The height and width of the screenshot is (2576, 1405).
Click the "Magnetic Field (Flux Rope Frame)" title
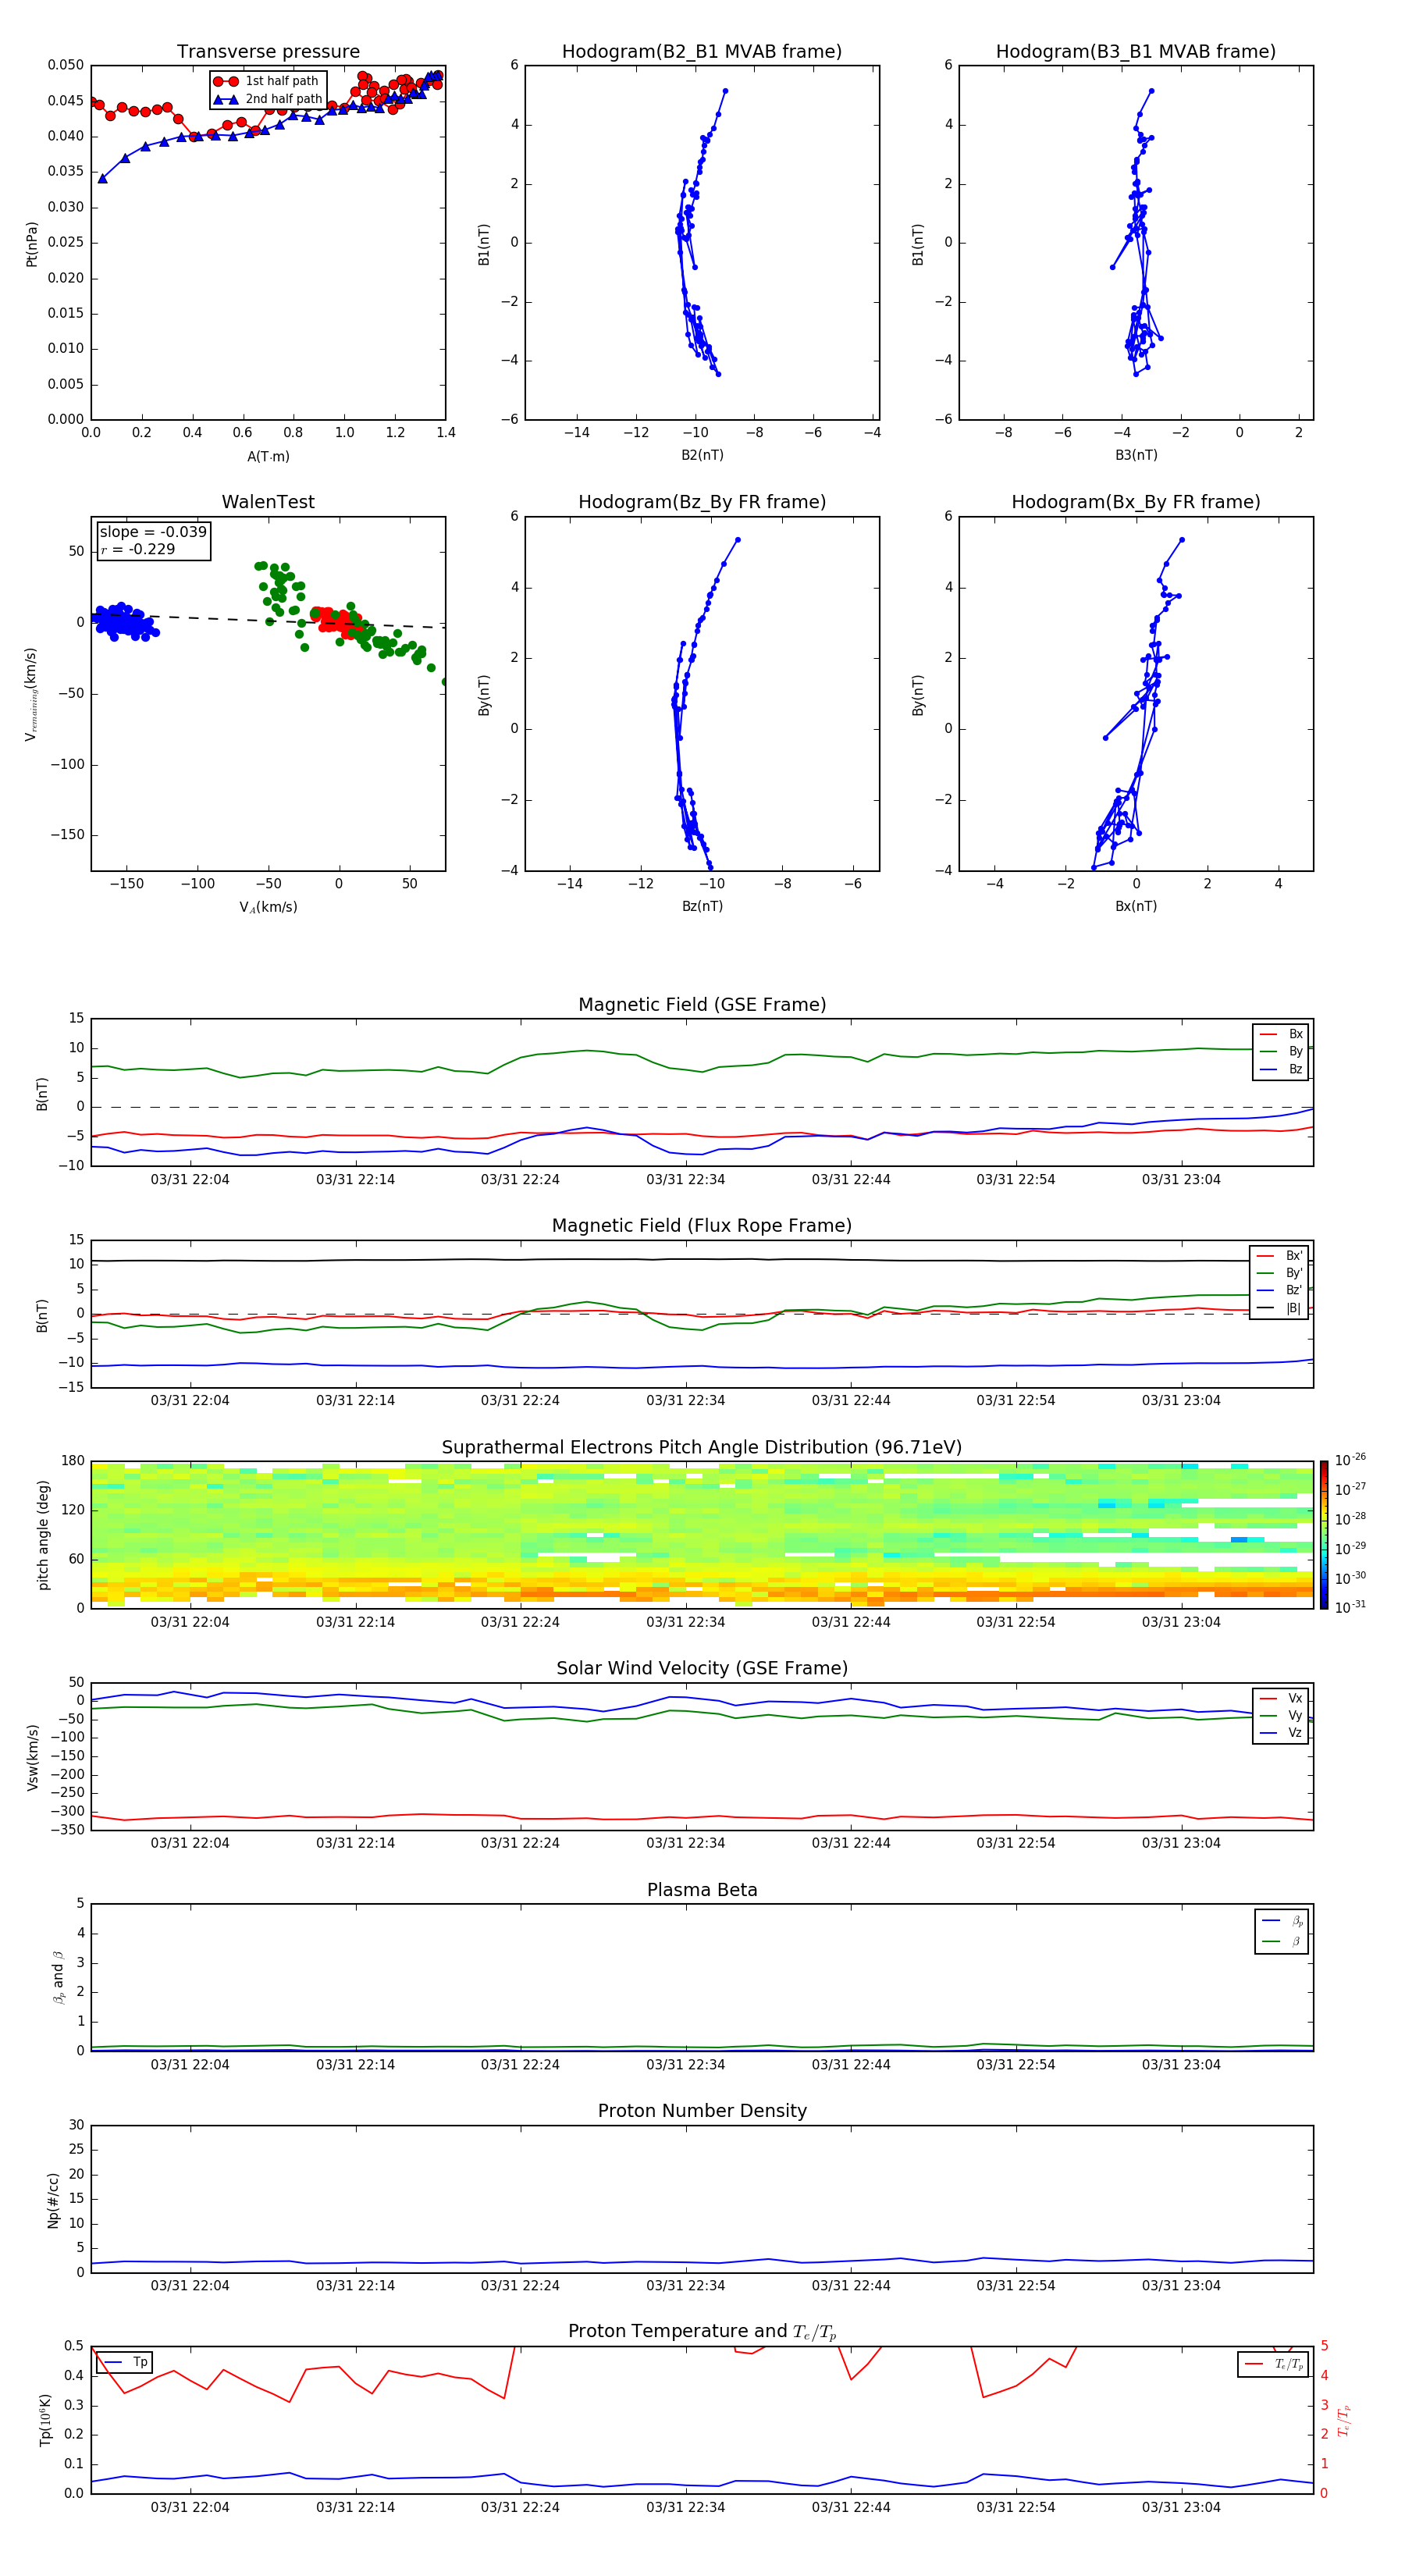tap(702, 1226)
